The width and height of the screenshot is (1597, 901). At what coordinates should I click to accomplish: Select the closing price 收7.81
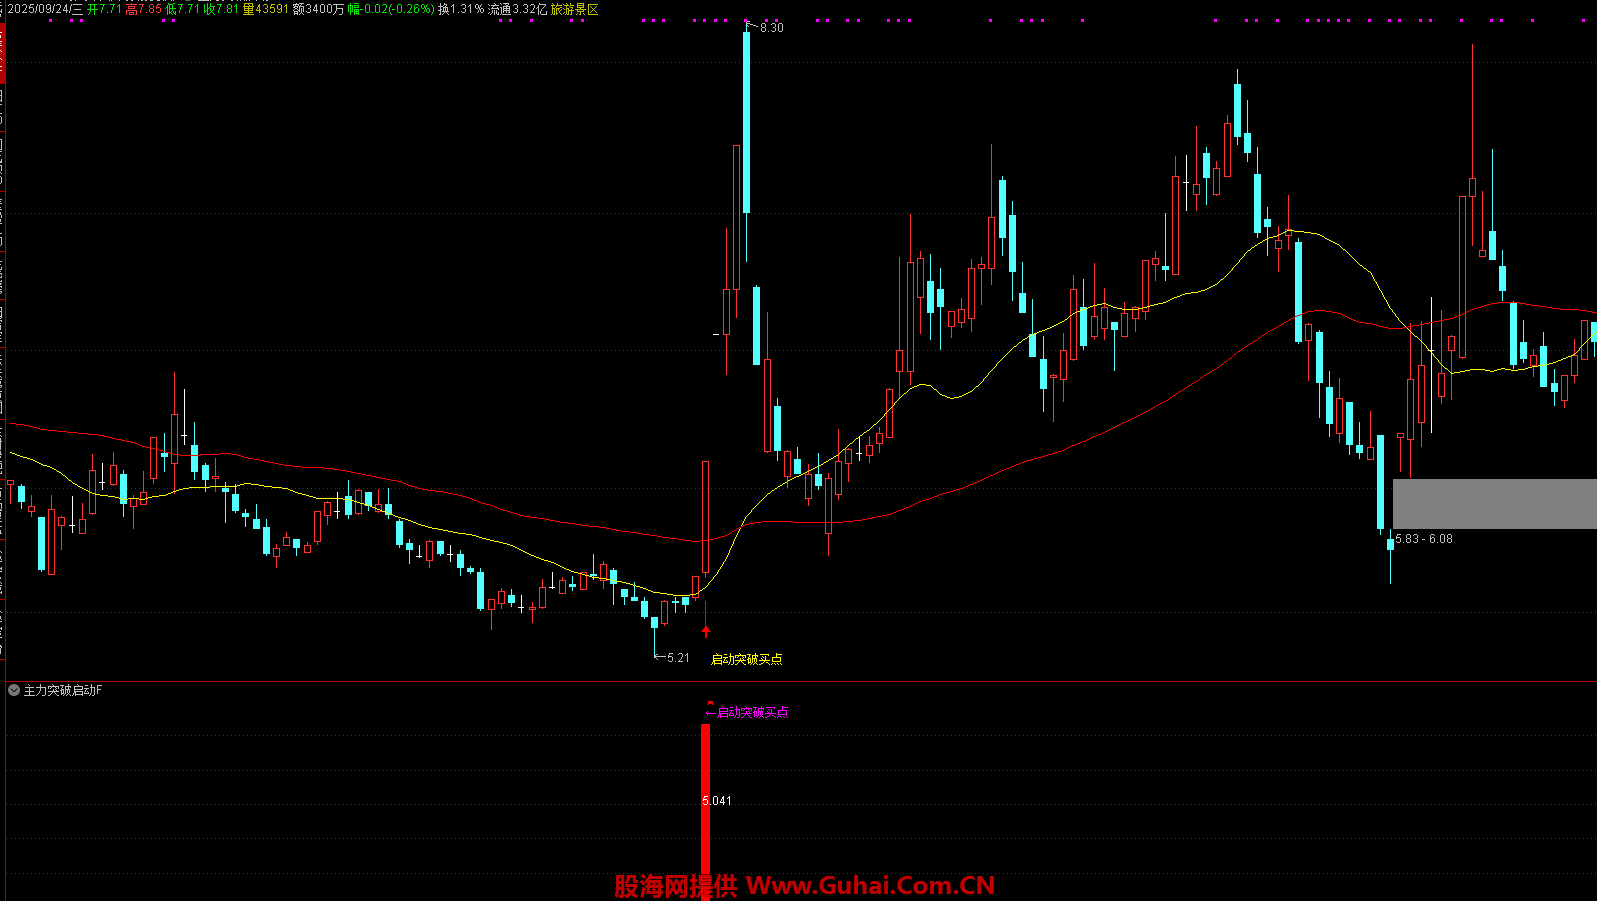click(x=221, y=9)
